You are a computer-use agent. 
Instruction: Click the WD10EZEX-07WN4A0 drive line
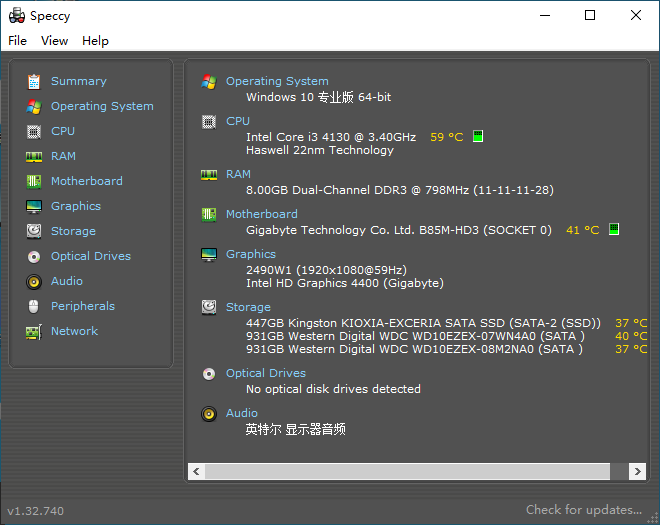click(415, 336)
